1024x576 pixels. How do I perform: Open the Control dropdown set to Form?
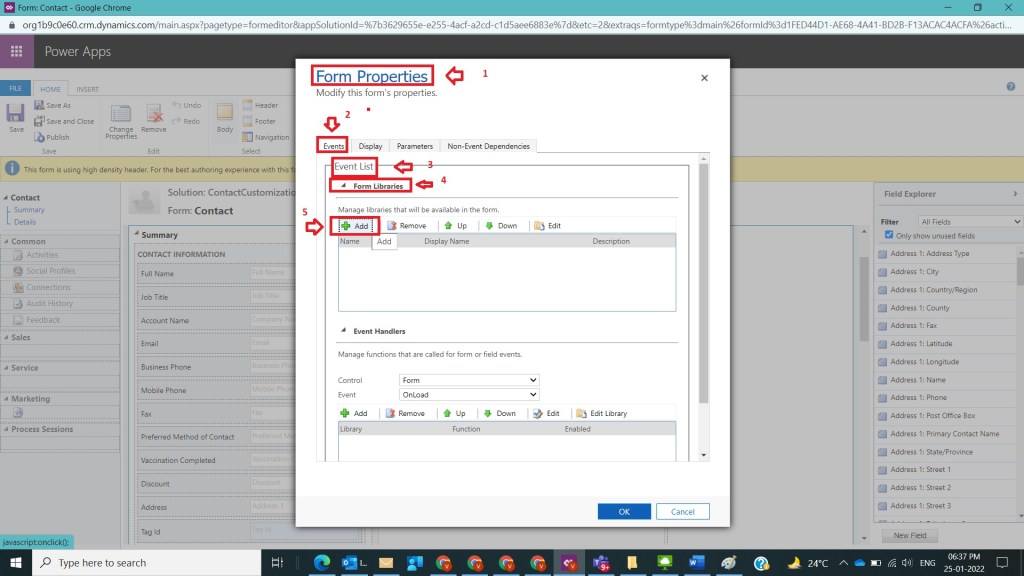point(469,380)
